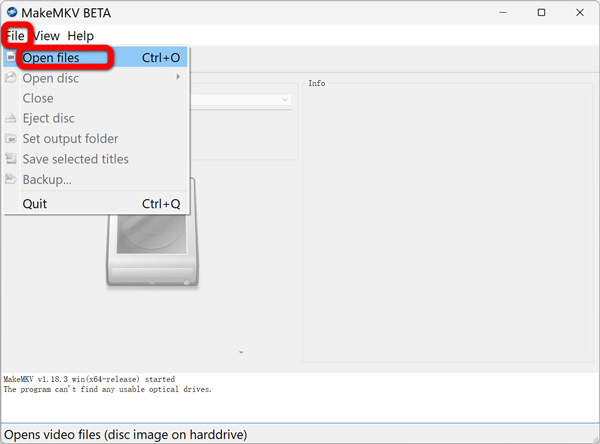Click the Eject disc icon

point(11,118)
